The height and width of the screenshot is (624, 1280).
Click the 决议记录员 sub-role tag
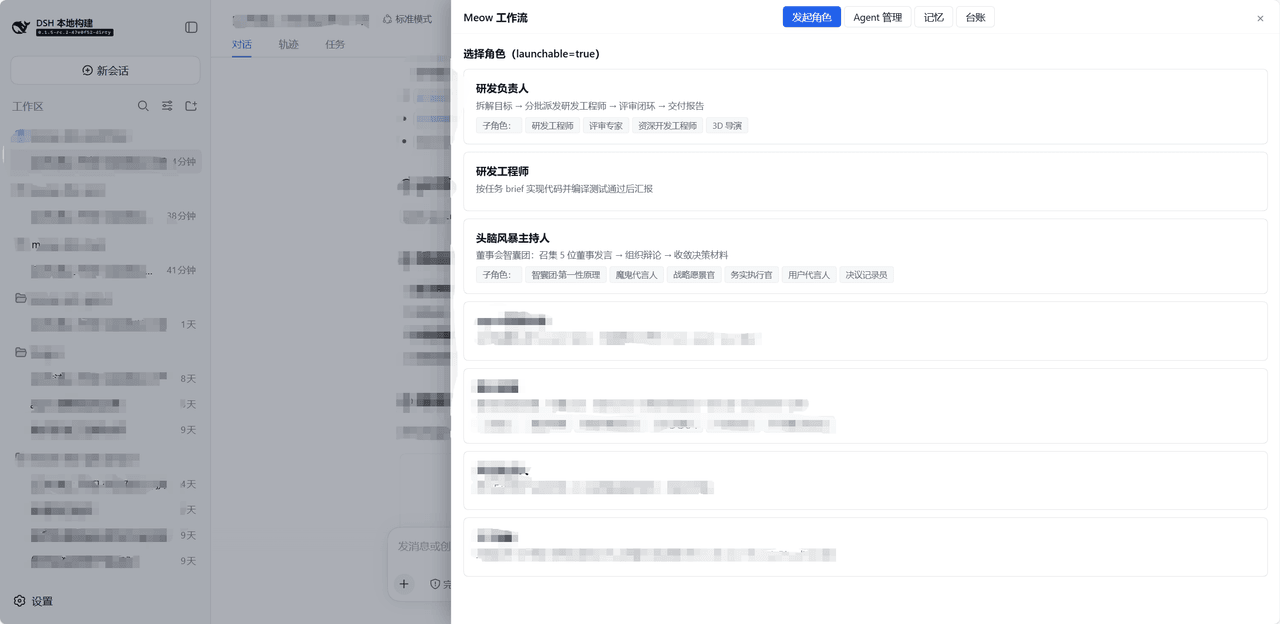pyautogui.click(x=866, y=275)
